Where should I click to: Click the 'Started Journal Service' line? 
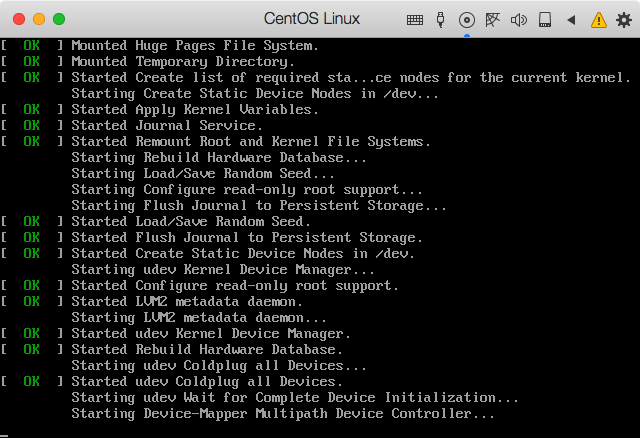[x=167, y=126]
